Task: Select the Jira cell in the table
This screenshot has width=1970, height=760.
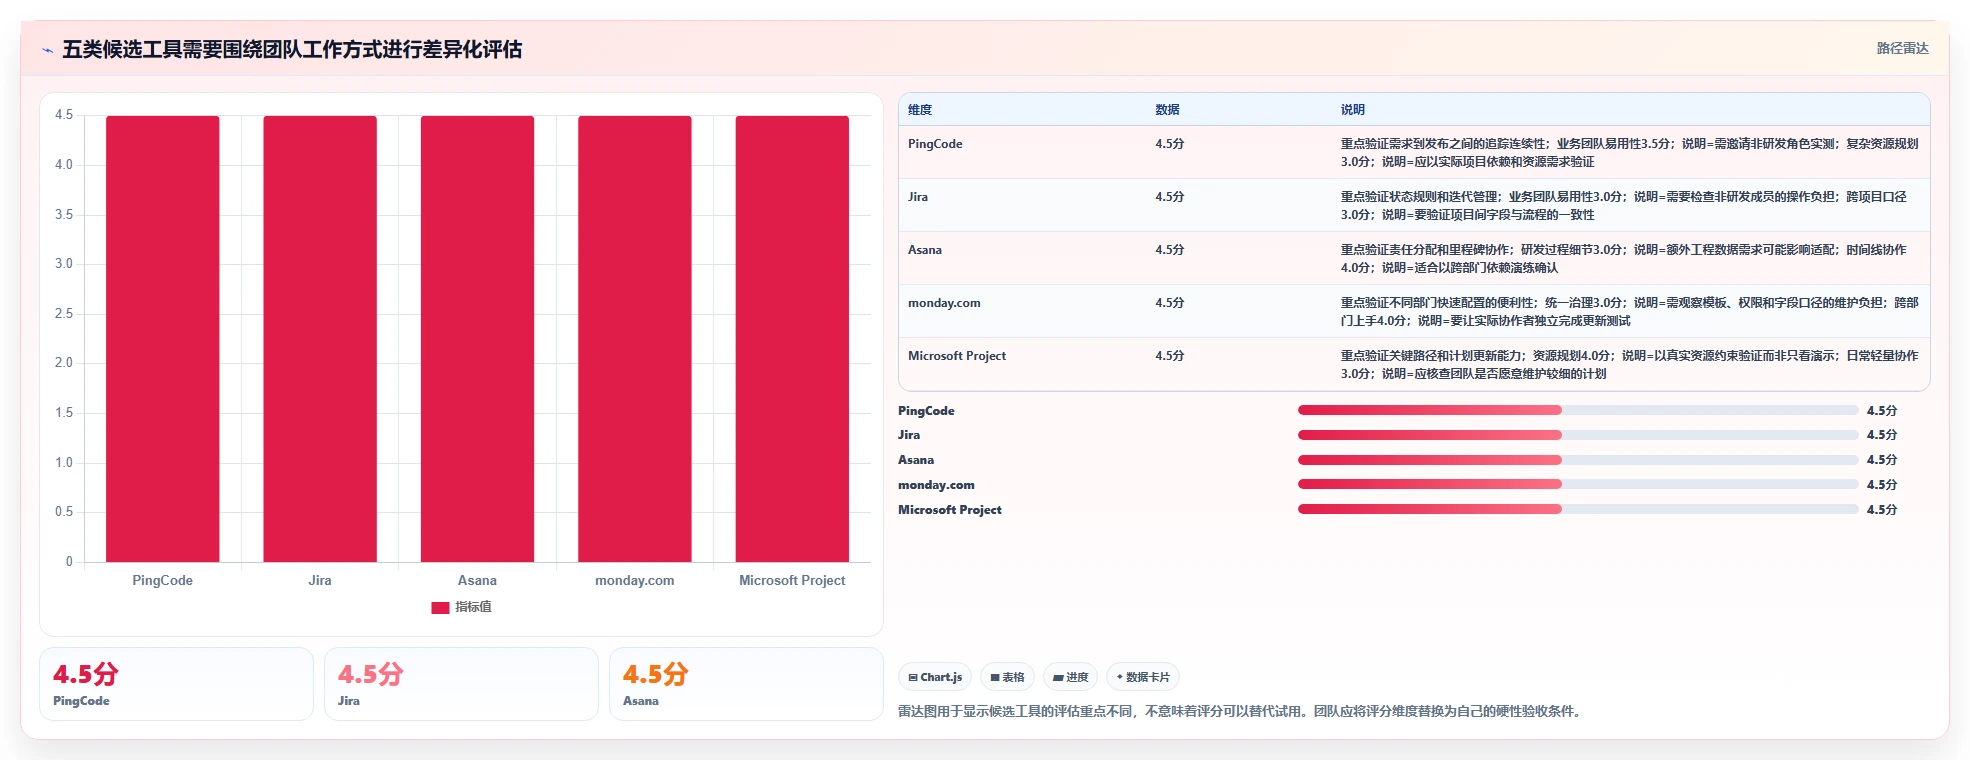Action: (918, 197)
